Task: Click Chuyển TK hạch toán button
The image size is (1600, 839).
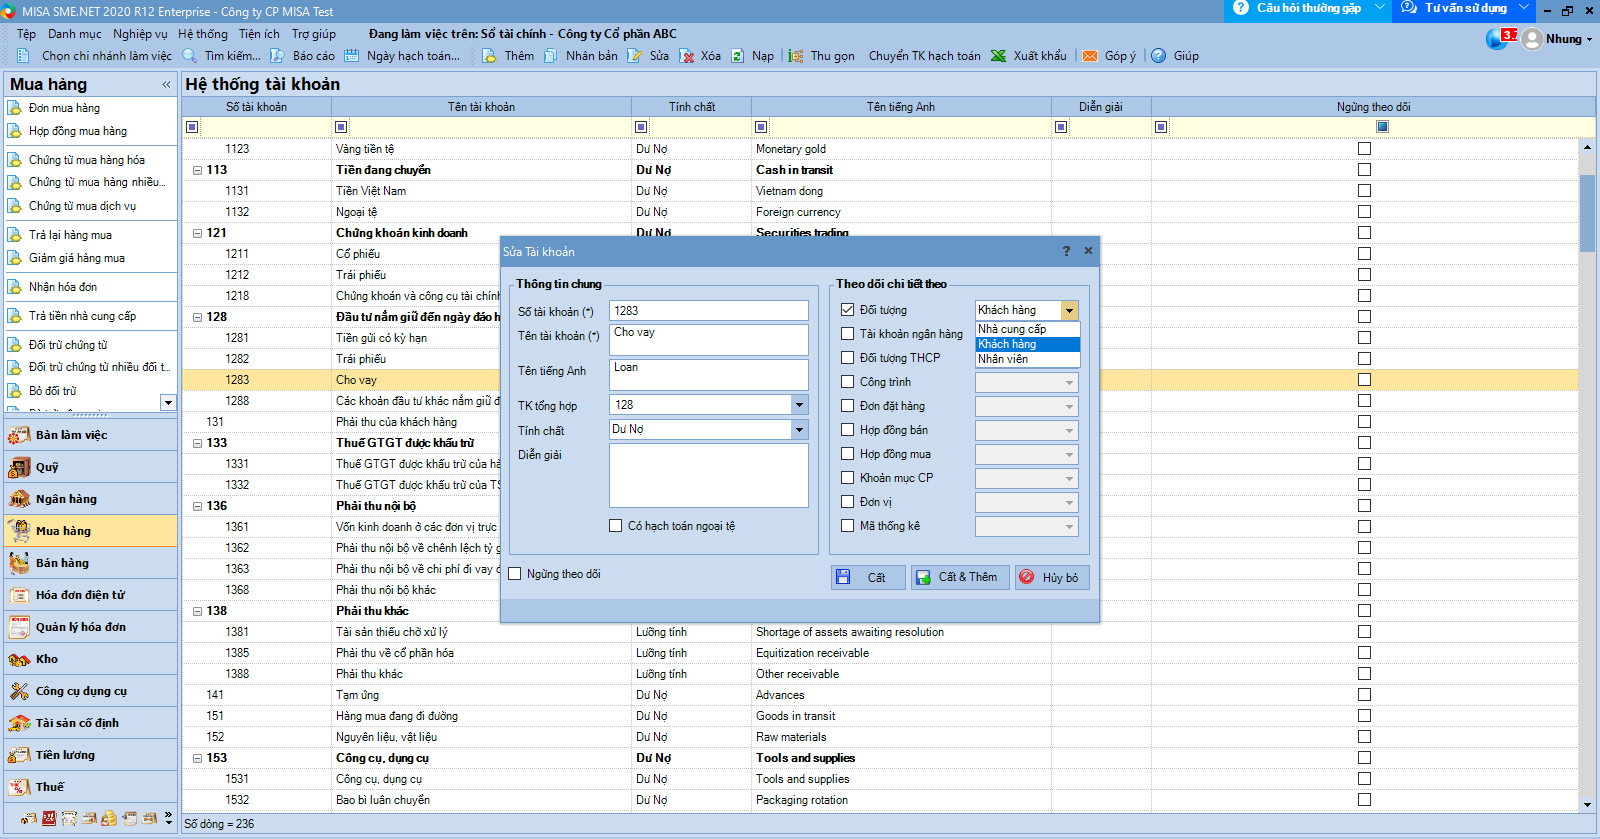Action: pos(924,56)
